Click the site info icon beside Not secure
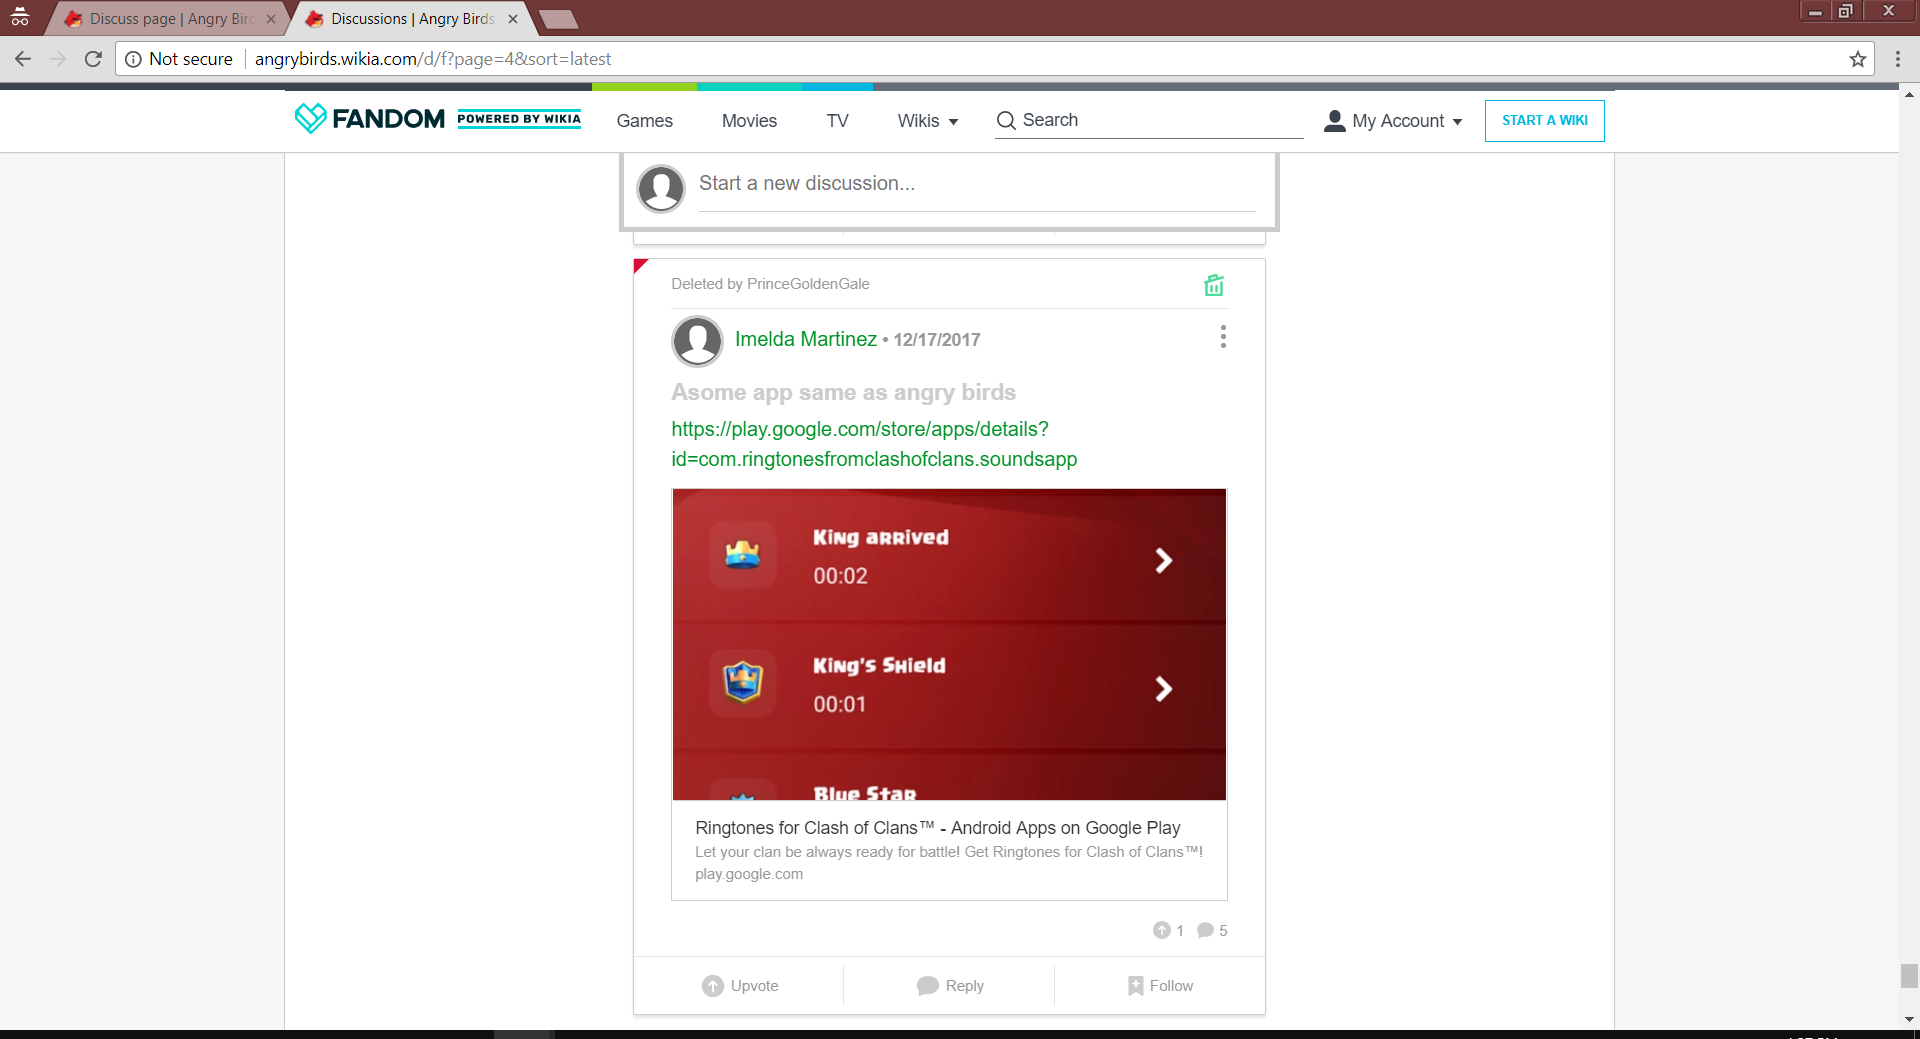1920x1039 pixels. [x=133, y=59]
